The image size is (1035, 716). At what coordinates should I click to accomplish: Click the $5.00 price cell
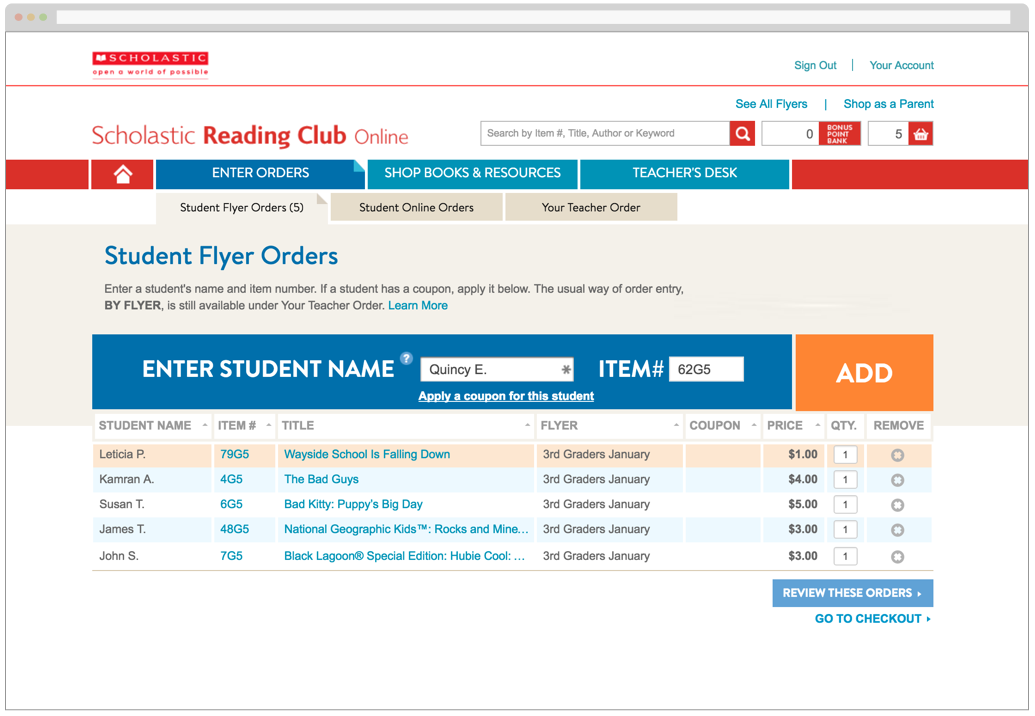tap(793, 505)
